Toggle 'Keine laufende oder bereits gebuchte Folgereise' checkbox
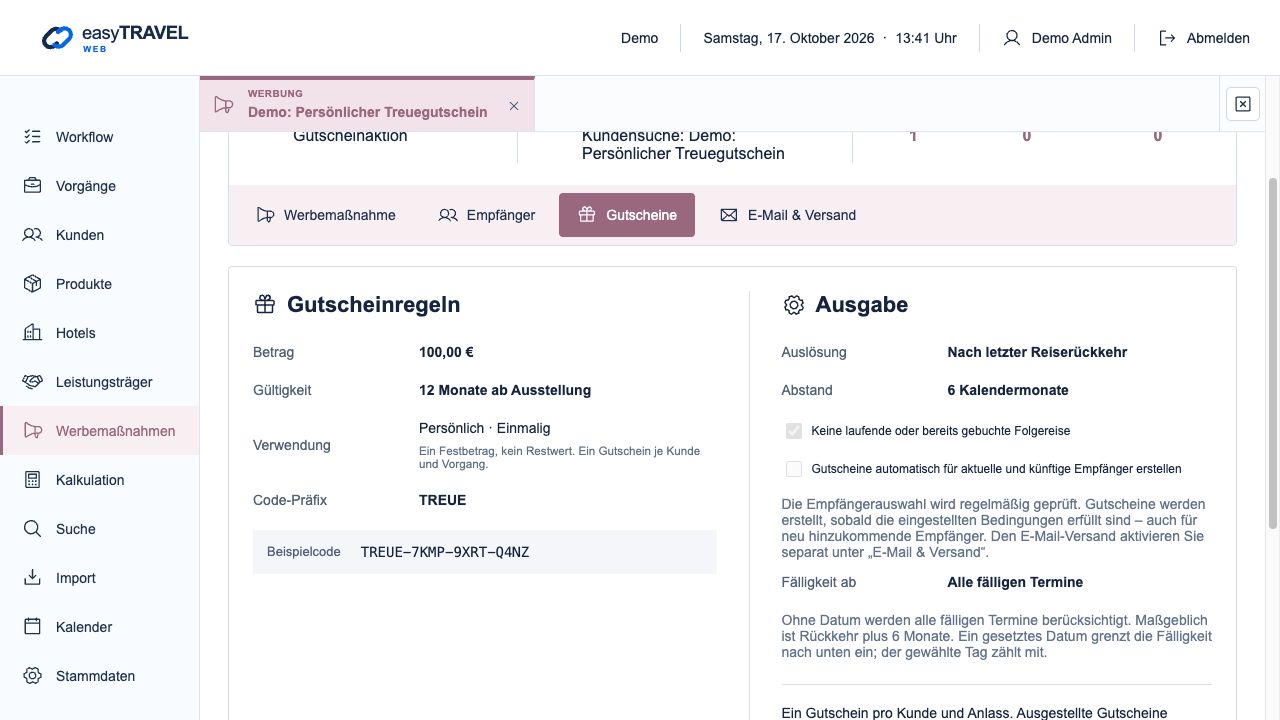This screenshot has height=720, width=1280. coord(794,431)
